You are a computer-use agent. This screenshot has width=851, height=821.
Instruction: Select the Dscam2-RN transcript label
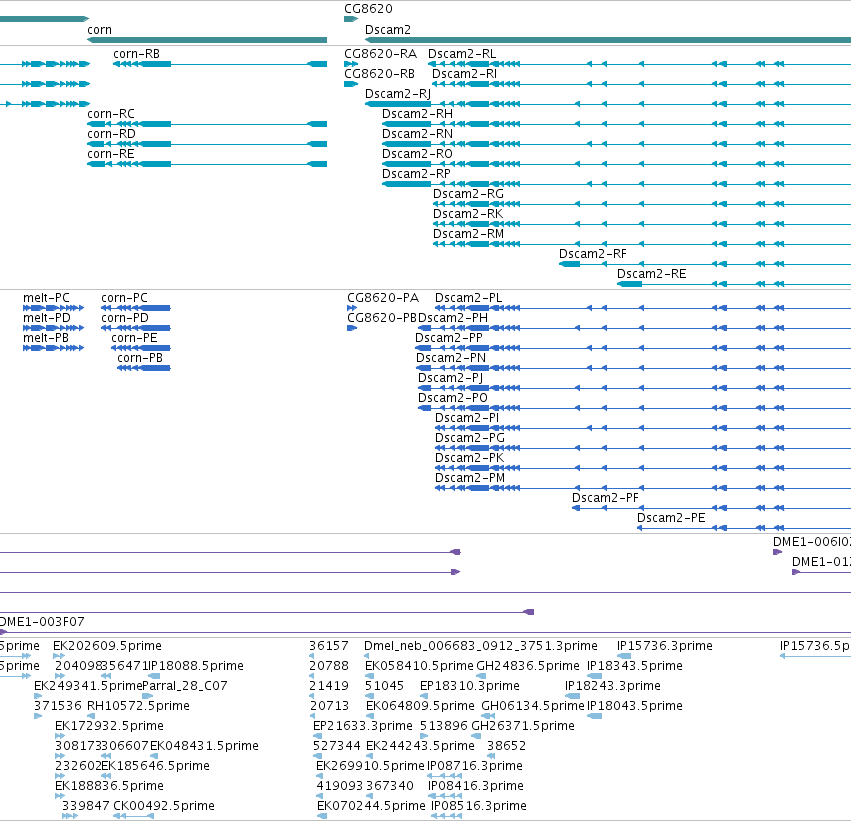coord(417,134)
